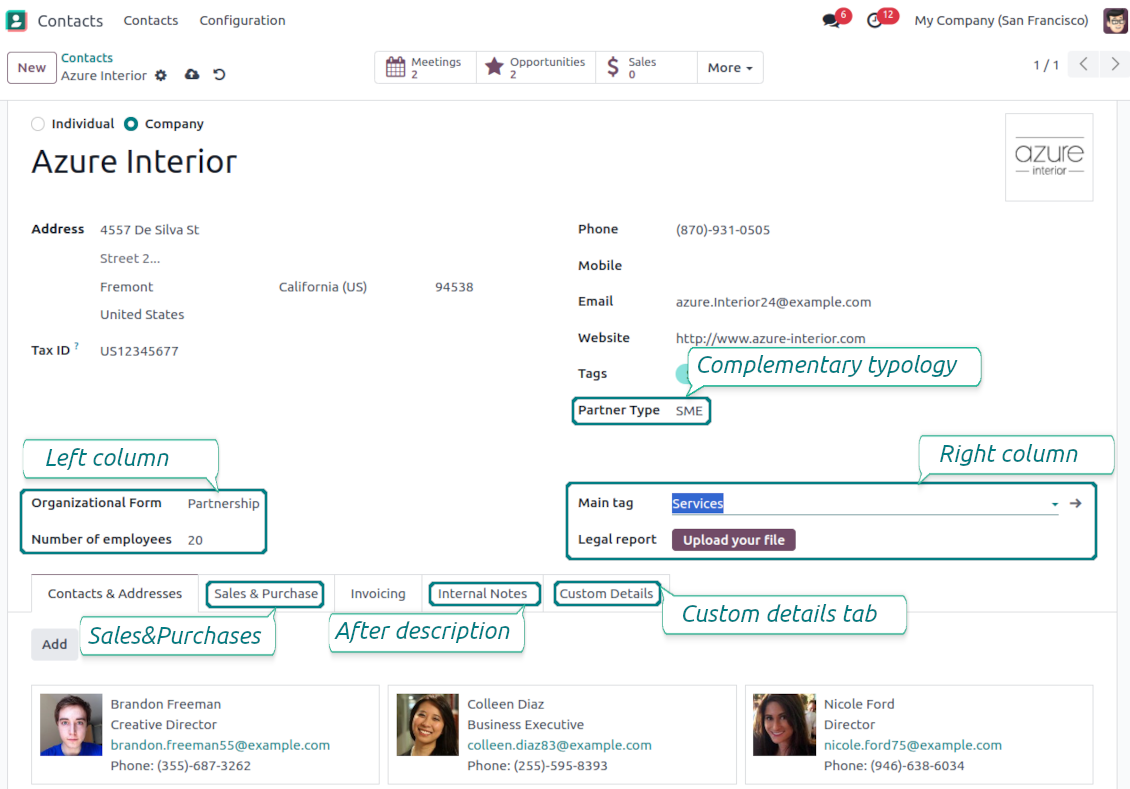
Task: Click the Number of employees field 20
Action: [195, 540]
